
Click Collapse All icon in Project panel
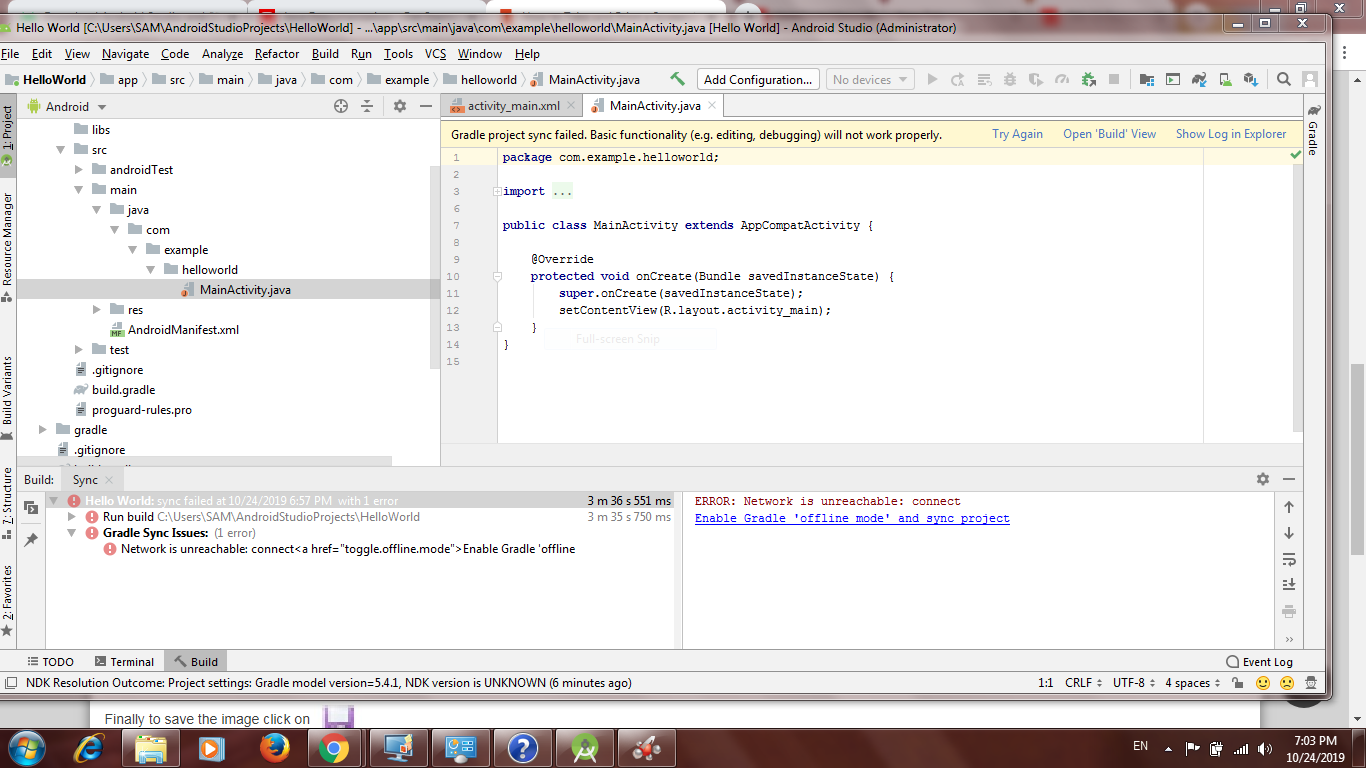pos(367,106)
